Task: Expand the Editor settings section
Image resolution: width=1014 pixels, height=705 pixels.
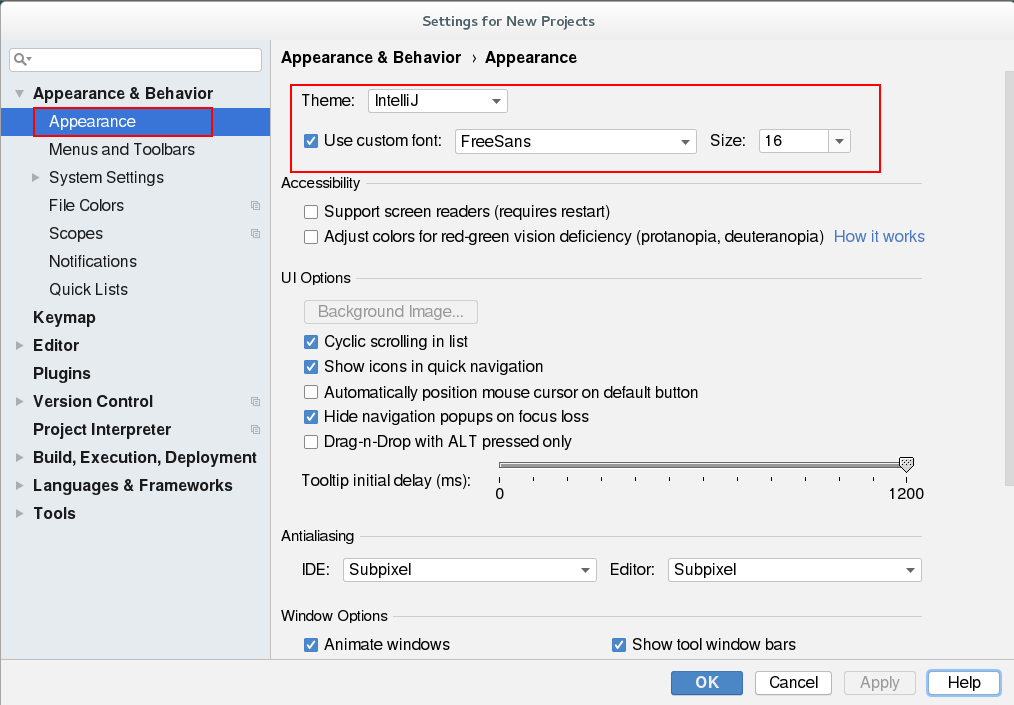Action: [x=19, y=346]
